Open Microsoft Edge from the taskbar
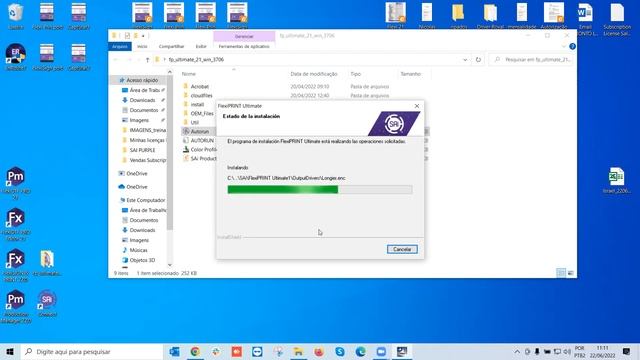 (x=360, y=351)
